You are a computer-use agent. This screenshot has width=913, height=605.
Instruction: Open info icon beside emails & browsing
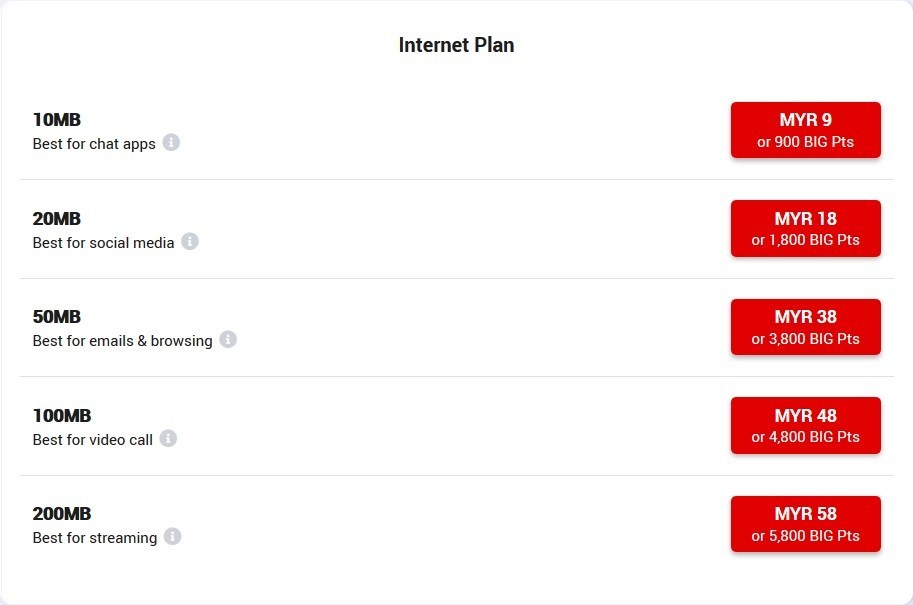228,340
